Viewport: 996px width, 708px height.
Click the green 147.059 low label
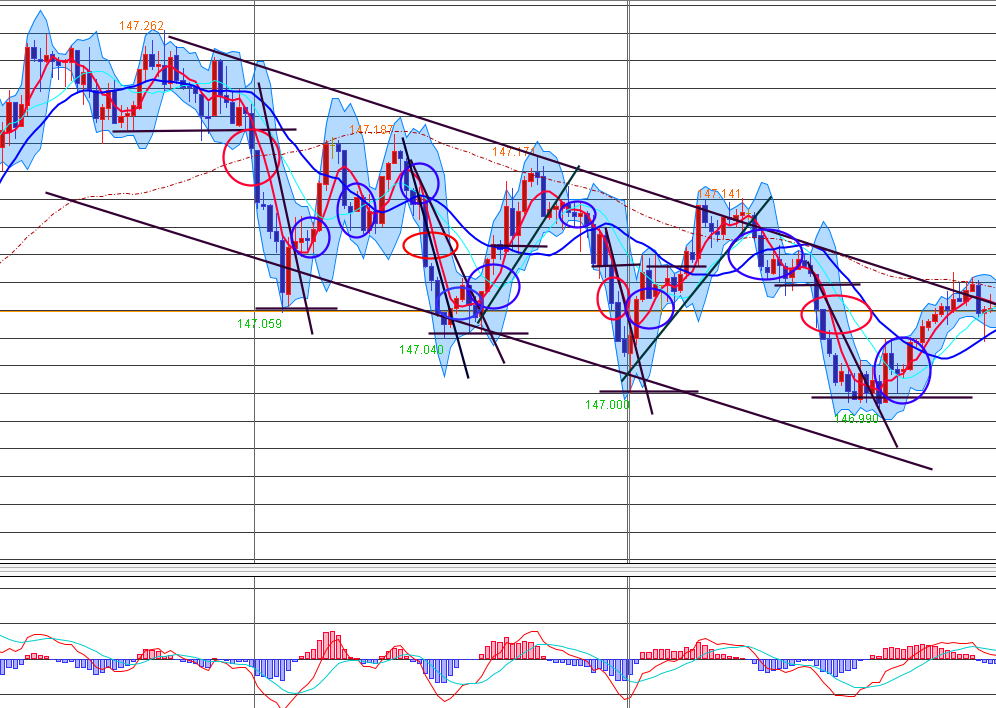pos(259,323)
